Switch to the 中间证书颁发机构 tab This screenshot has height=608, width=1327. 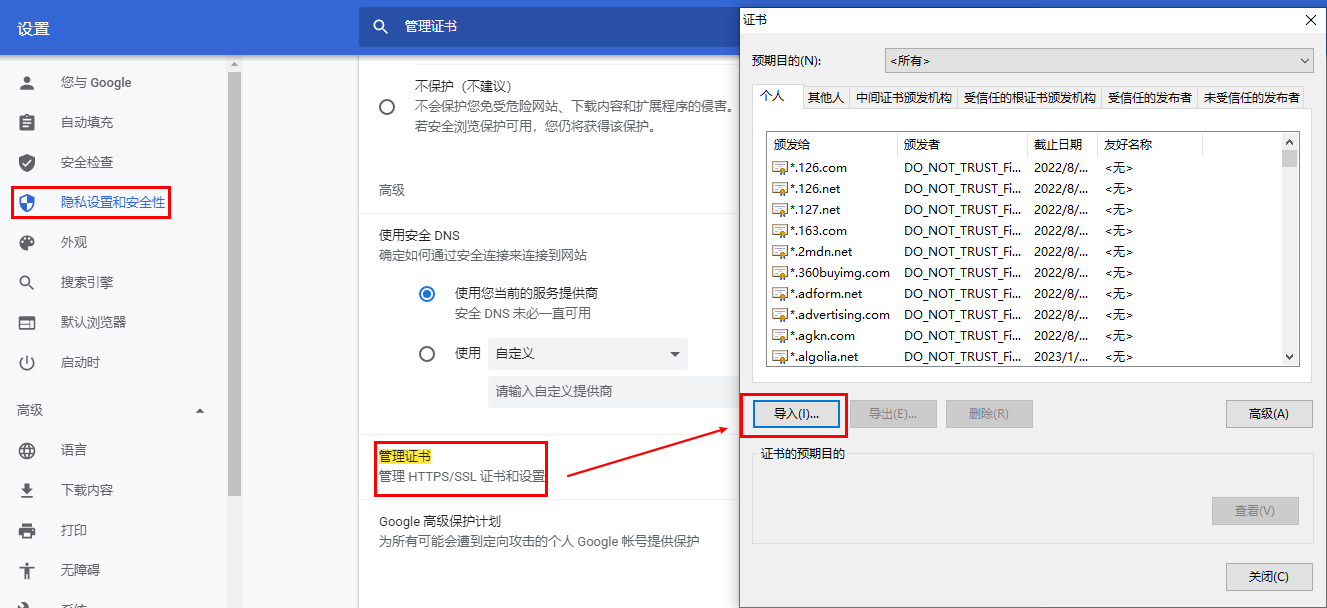[904, 98]
